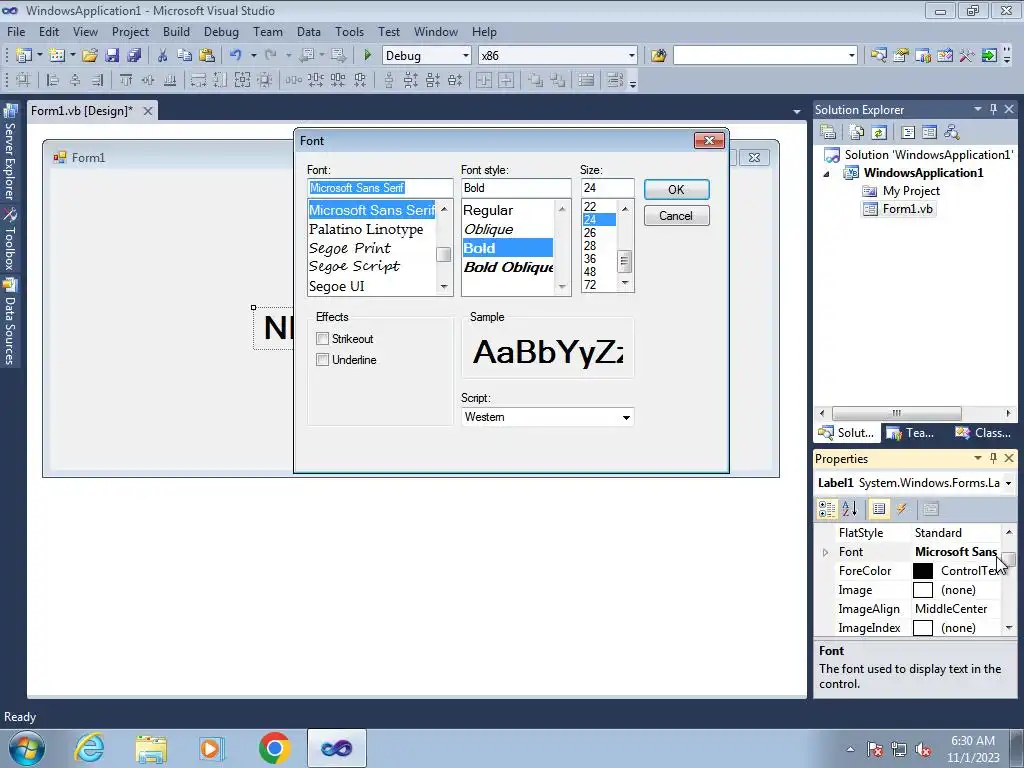The image size is (1024, 768).
Task: Open Solution Explorer from the main toolbar
Action: point(878,56)
